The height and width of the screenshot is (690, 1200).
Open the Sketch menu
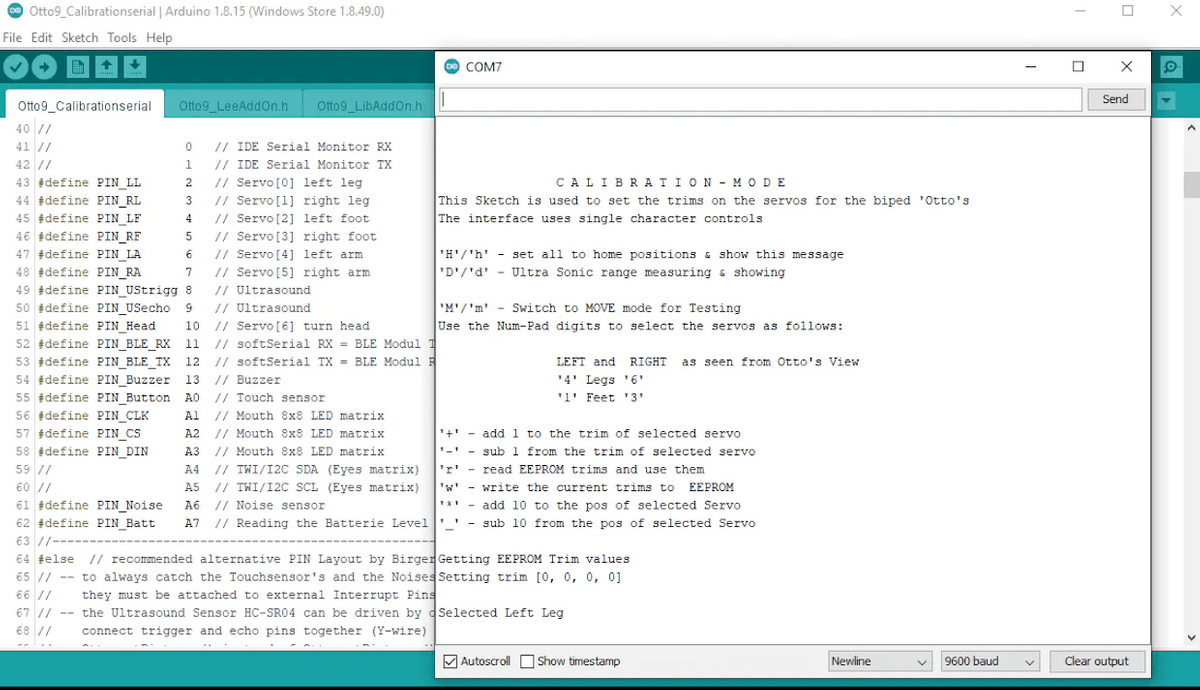80,38
